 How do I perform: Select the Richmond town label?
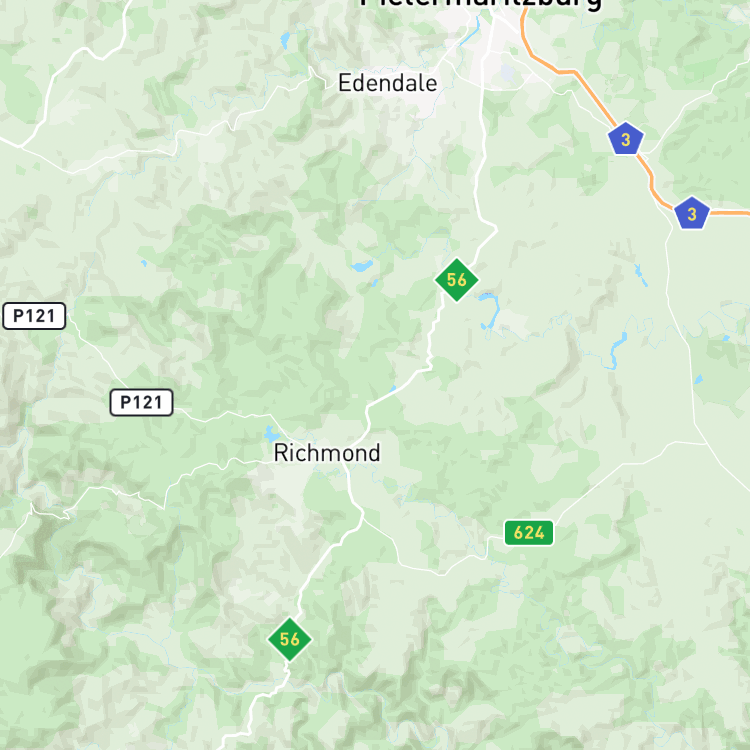(x=327, y=452)
